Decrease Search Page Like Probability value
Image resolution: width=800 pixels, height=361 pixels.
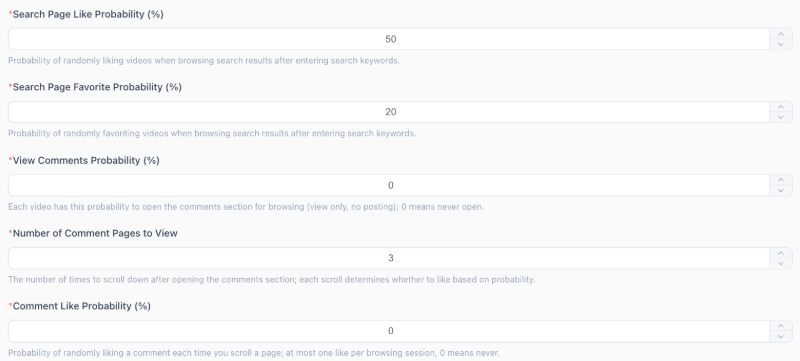pos(781,44)
